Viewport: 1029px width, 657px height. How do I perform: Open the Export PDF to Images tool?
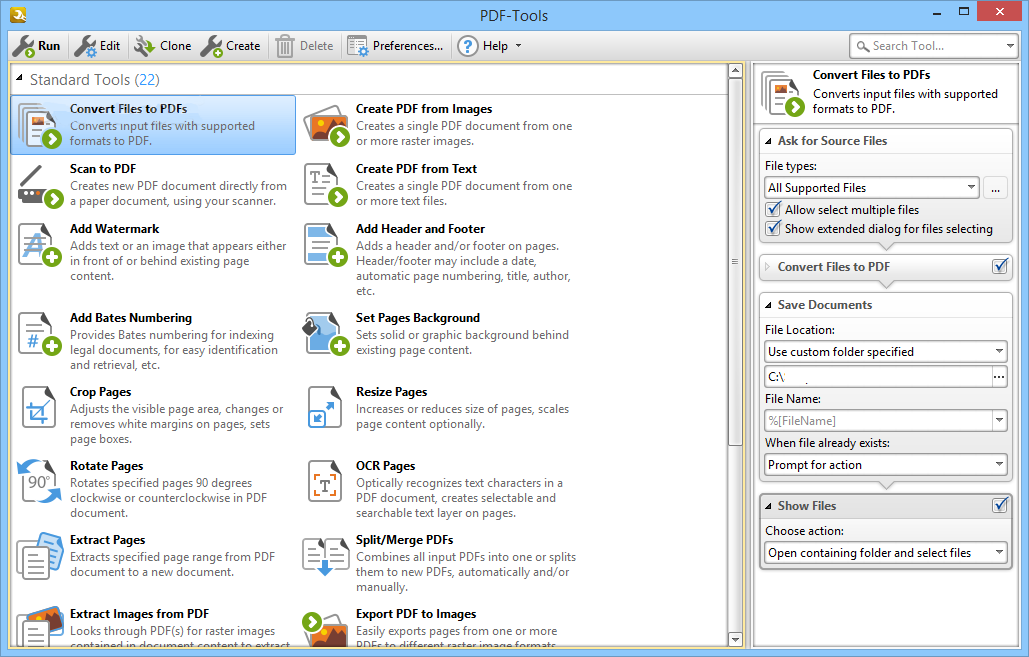pyautogui.click(x=325, y=629)
